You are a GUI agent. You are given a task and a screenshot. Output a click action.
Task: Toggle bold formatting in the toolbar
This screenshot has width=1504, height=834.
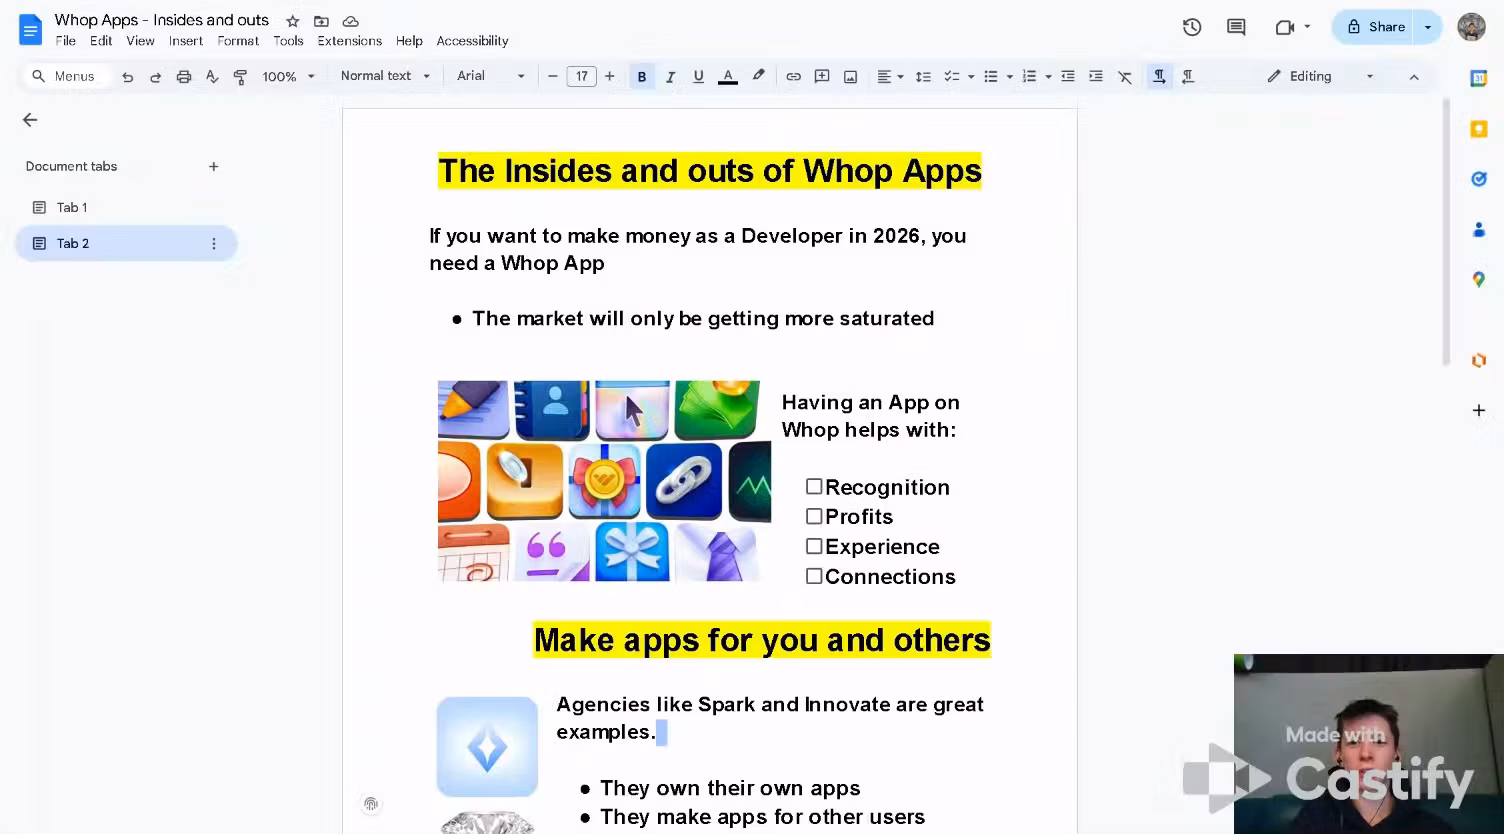[x=641, y=76]
